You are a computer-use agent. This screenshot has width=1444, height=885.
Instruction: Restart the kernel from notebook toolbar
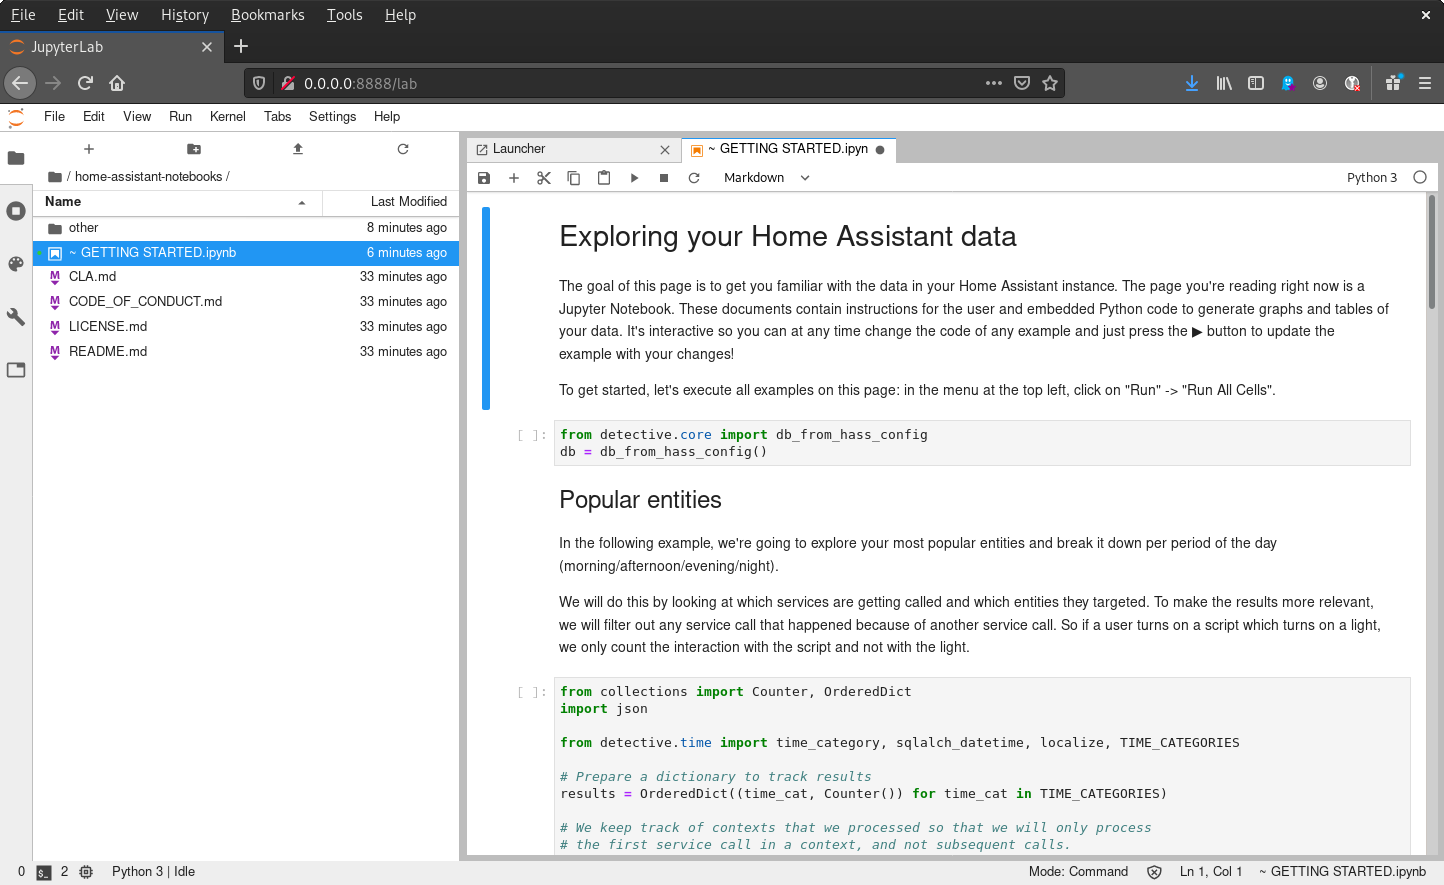pyautogui.click(x=694, y=178)
